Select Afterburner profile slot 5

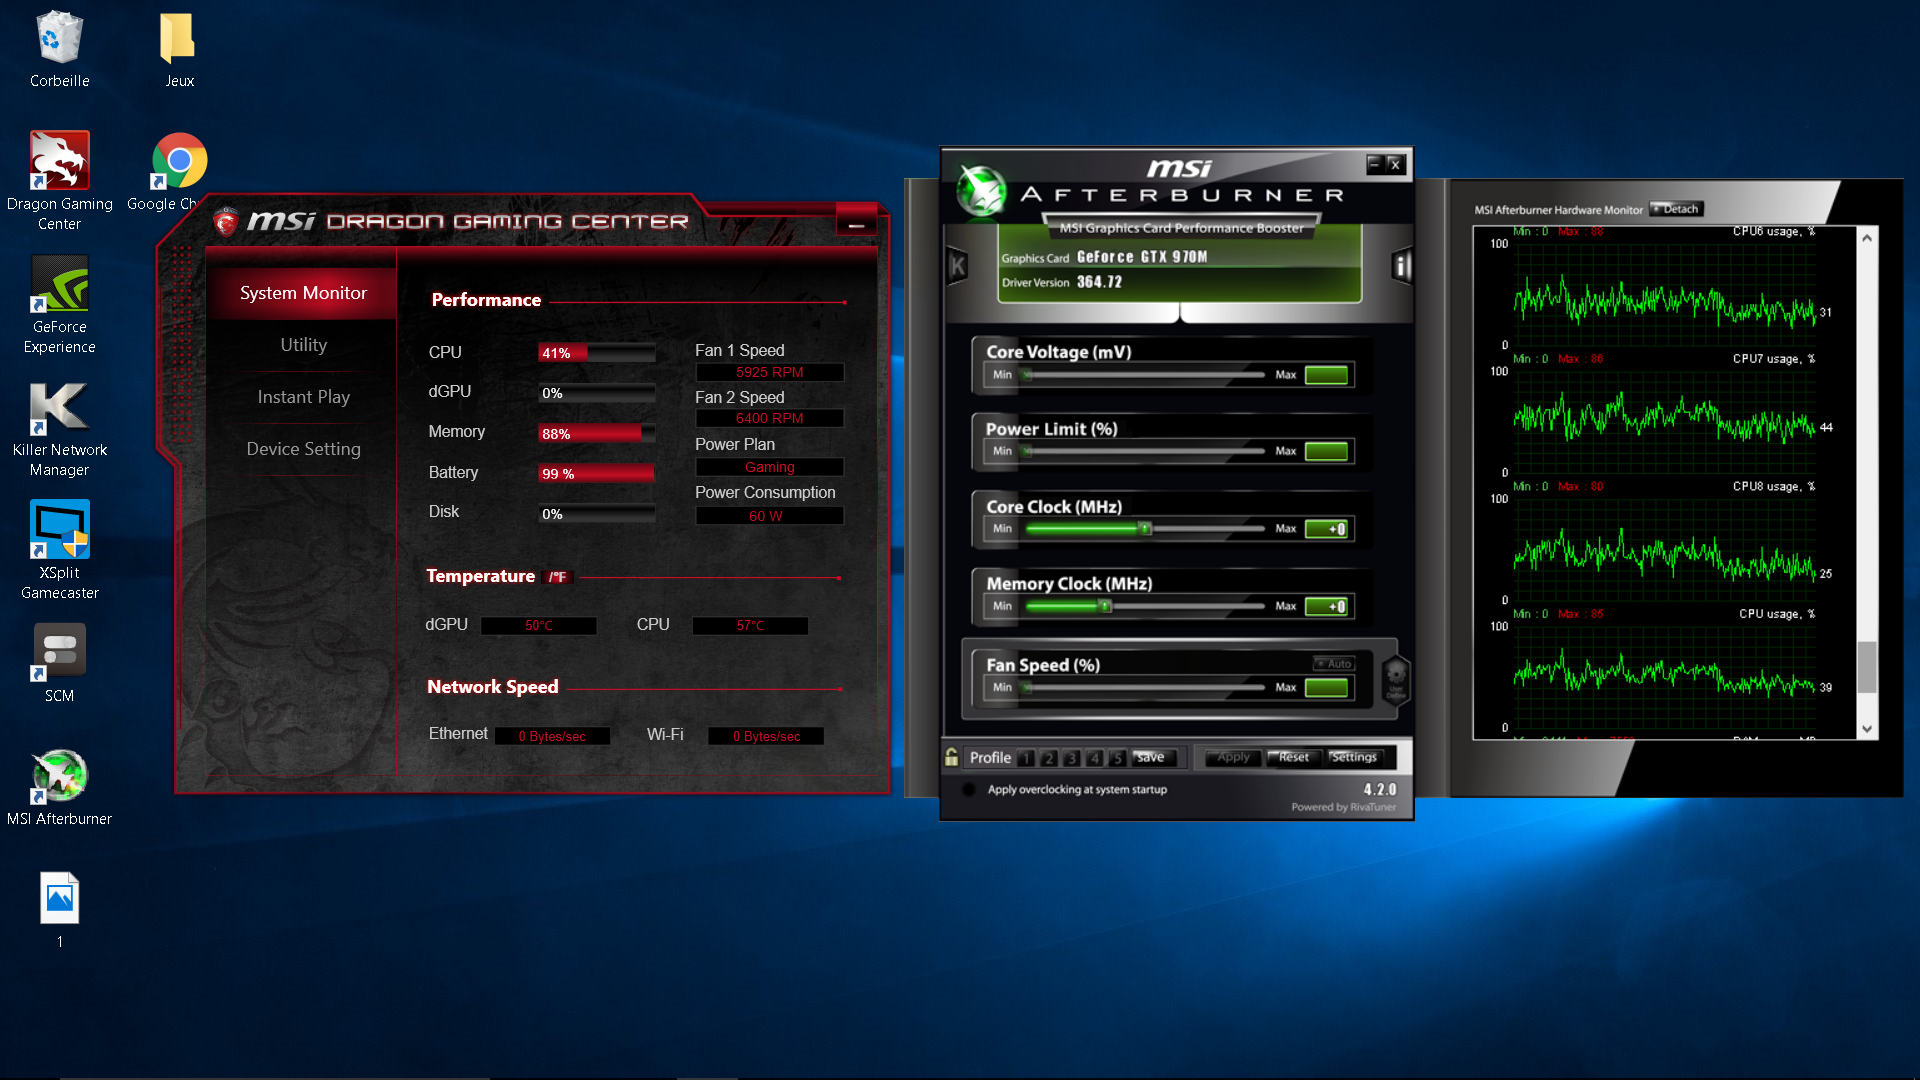[x=1118, y=758]
